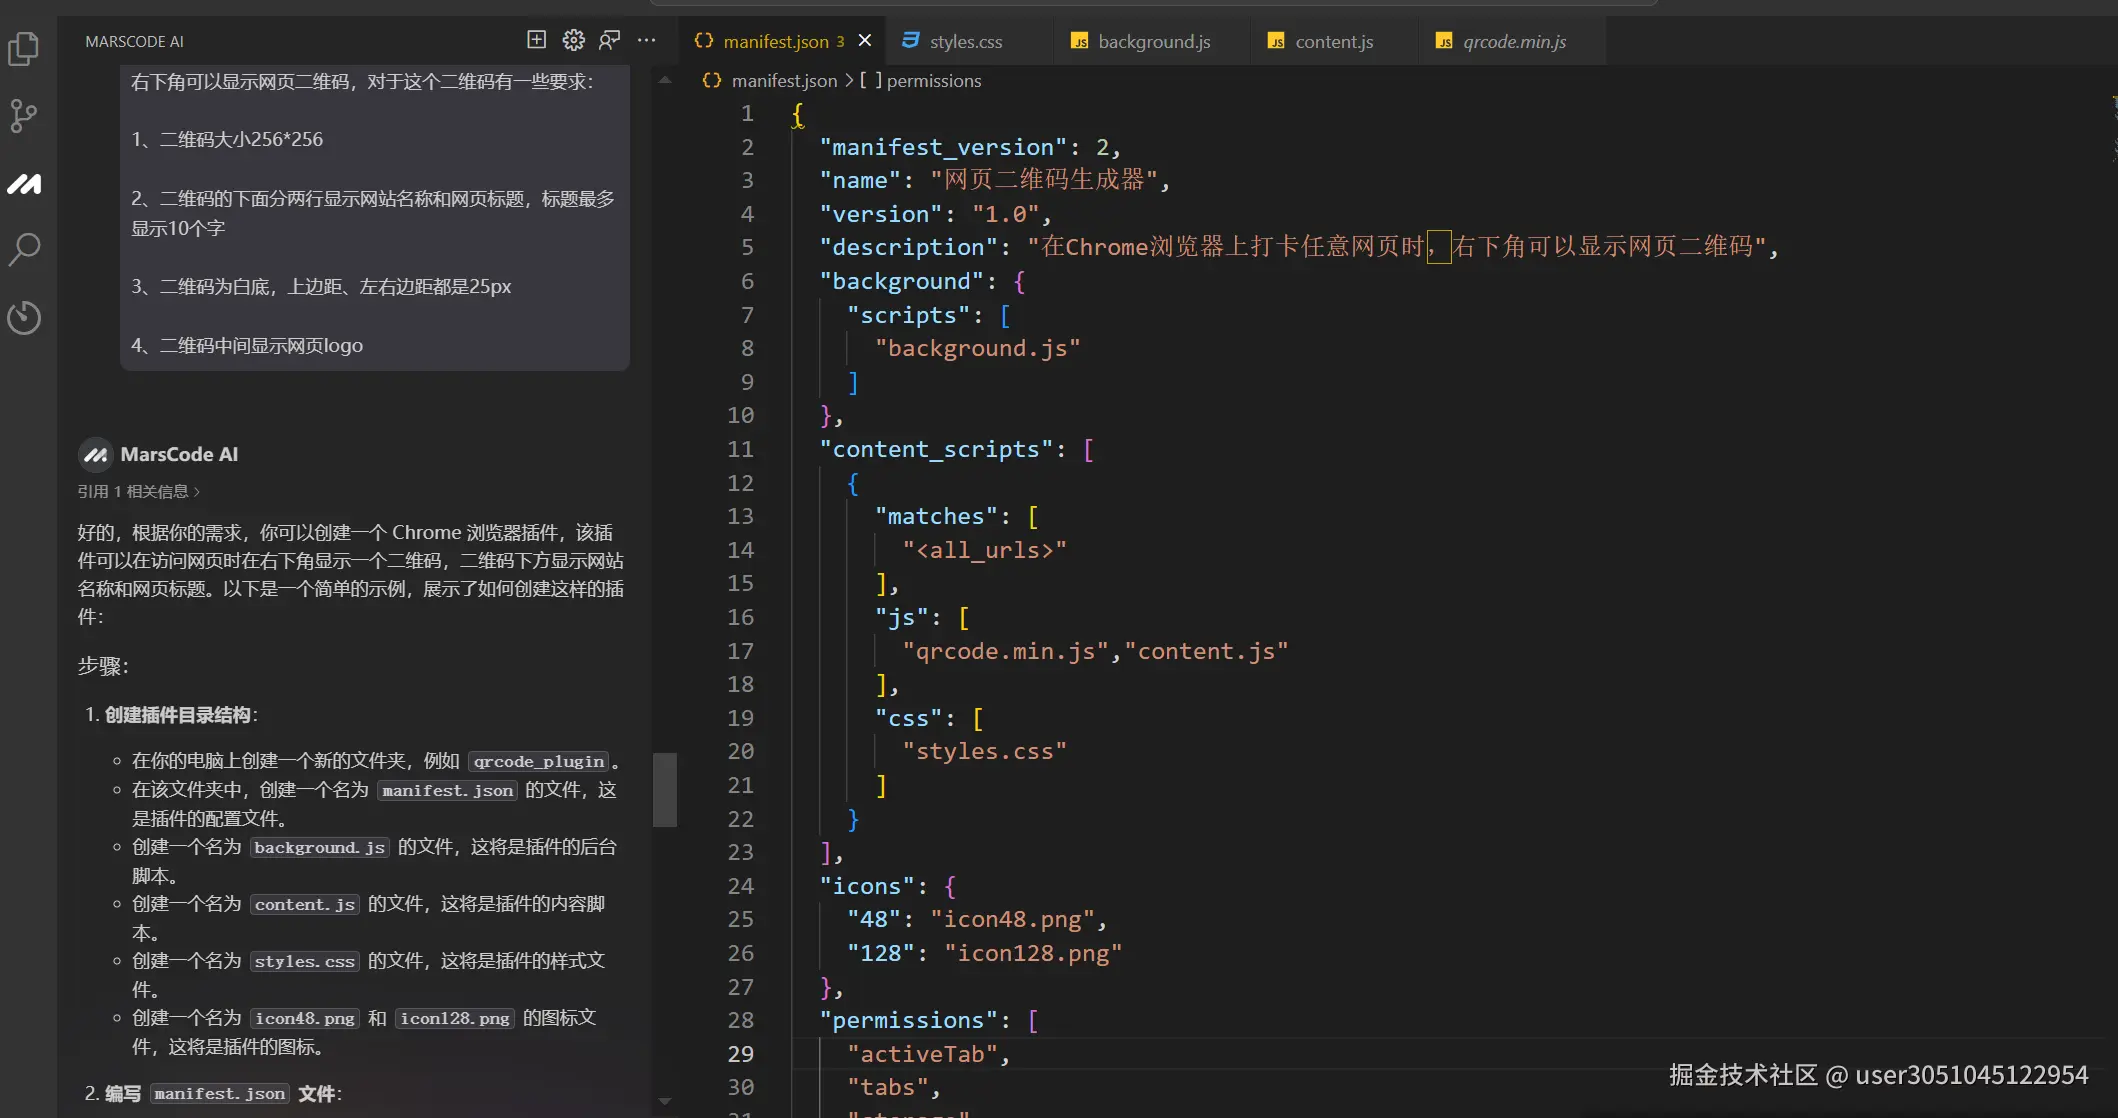Open MarsCode AI settings gear
Screen dimensions: 2118x1118
click(573, 40)
